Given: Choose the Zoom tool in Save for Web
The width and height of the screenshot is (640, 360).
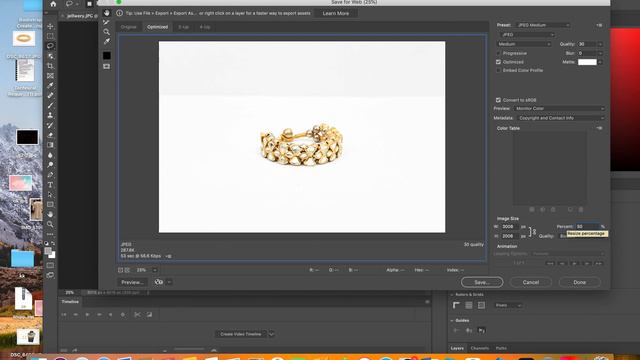Looking at the screenshot, I should coord(107,32).
